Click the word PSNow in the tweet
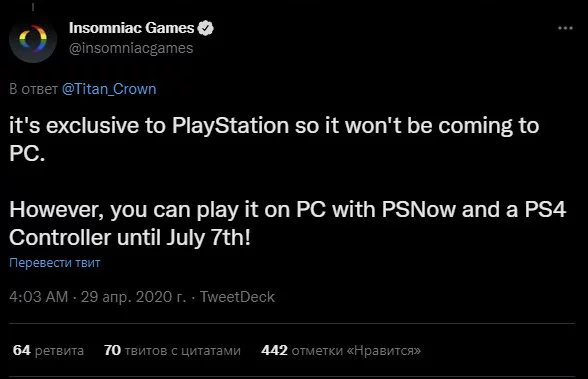588x379 pixels. [418, 210]
